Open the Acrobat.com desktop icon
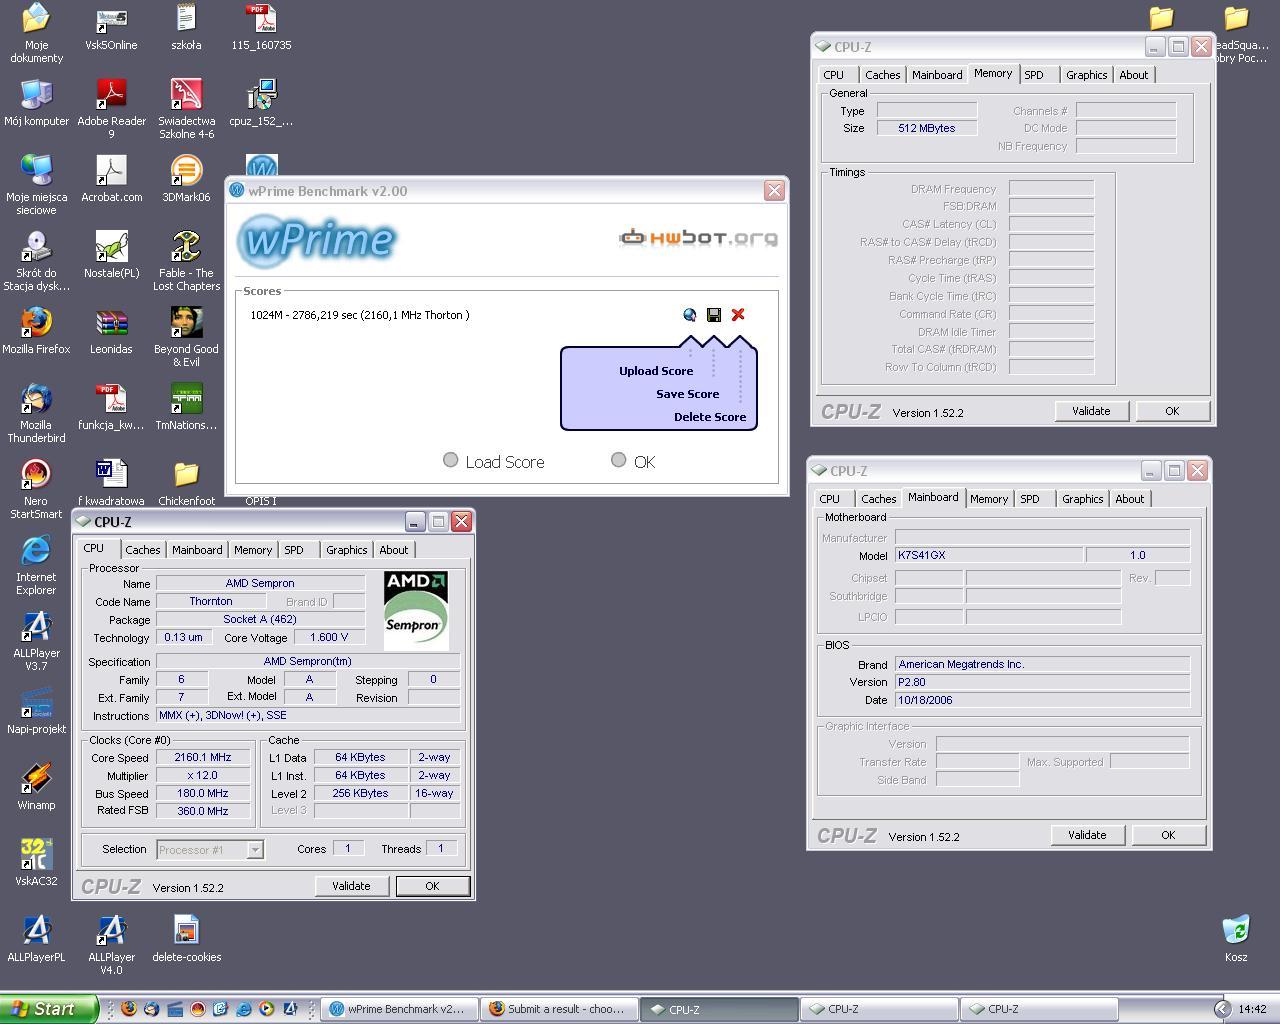The image size is (1280, 1024). [x=111, y=179]
